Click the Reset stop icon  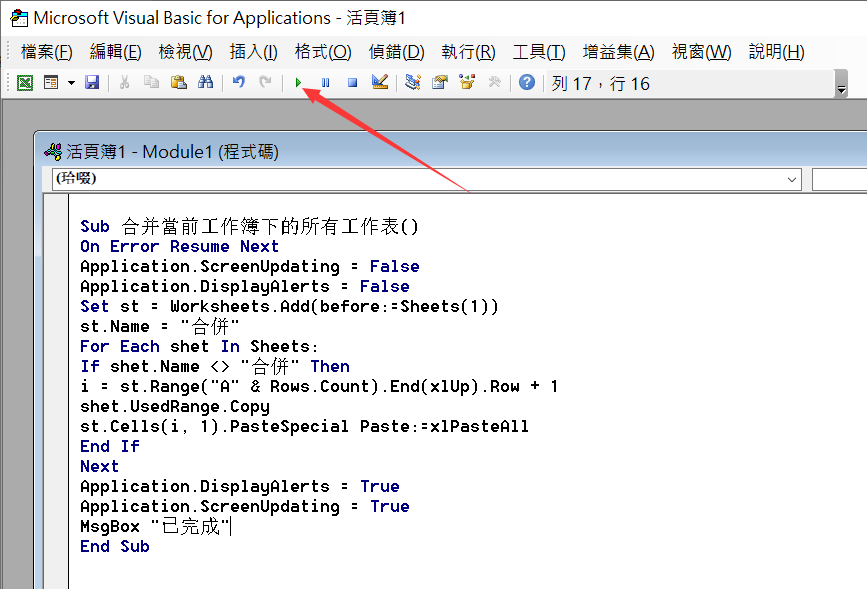(352, 83)
